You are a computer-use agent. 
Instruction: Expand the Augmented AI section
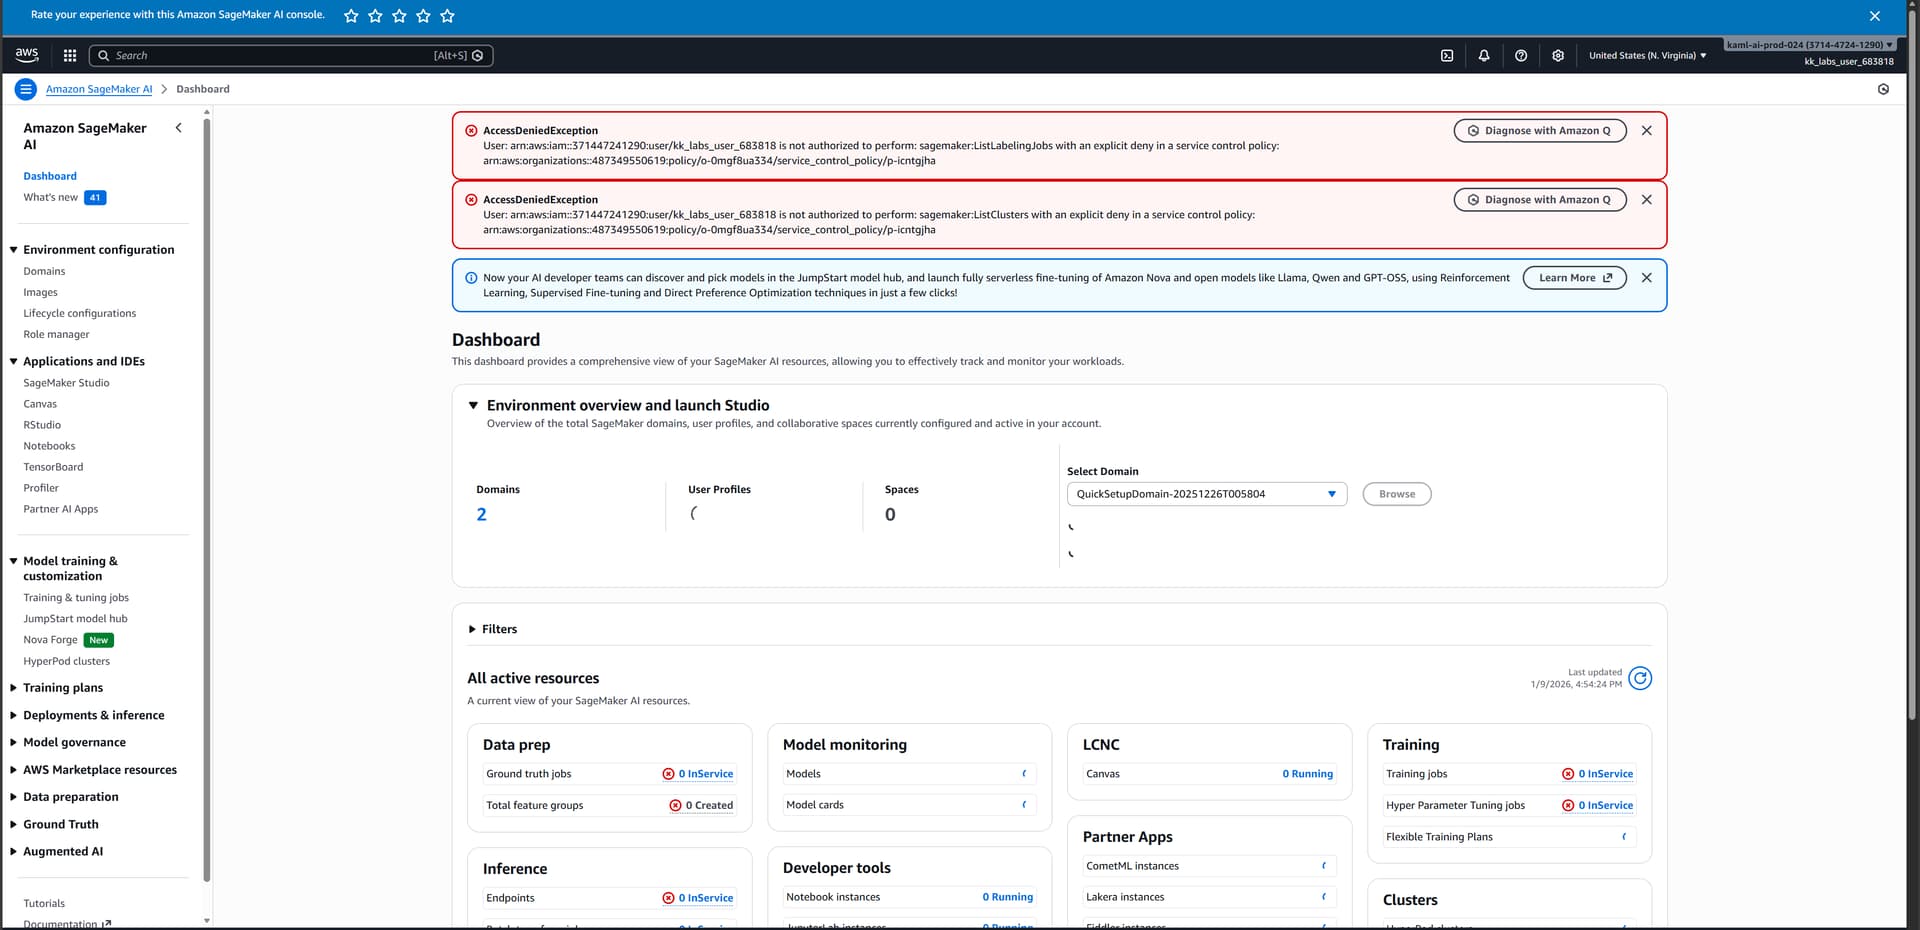click(14, 852)
